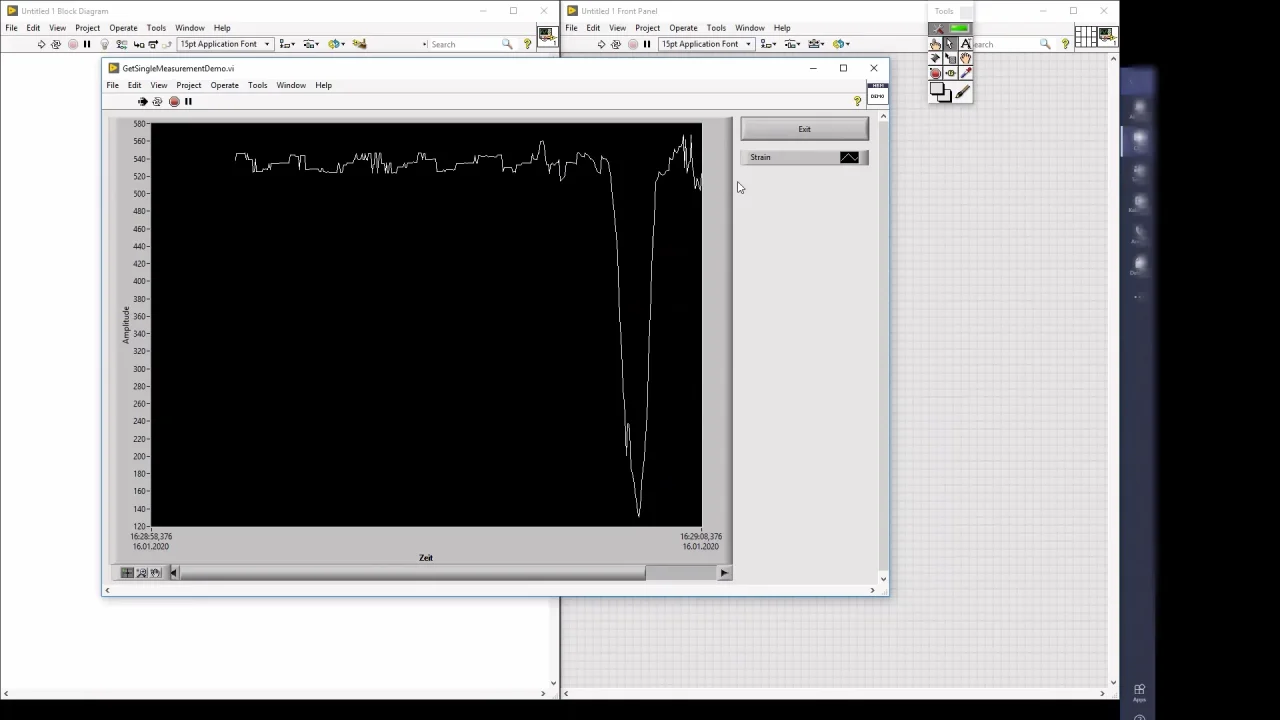Open Align Objects dropdown in Front Panel
Viewport: 1280px width, 720px height.
coord(768,44)
